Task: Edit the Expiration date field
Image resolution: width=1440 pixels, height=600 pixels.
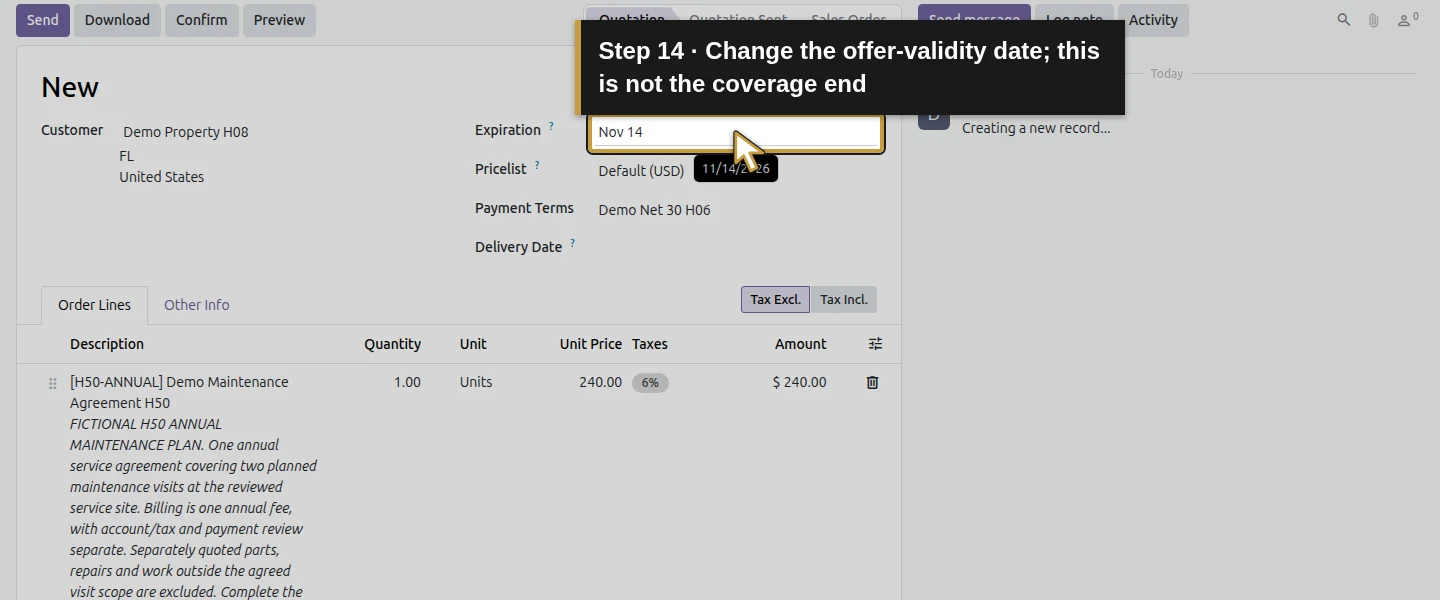Action: (x=736, y=132)
